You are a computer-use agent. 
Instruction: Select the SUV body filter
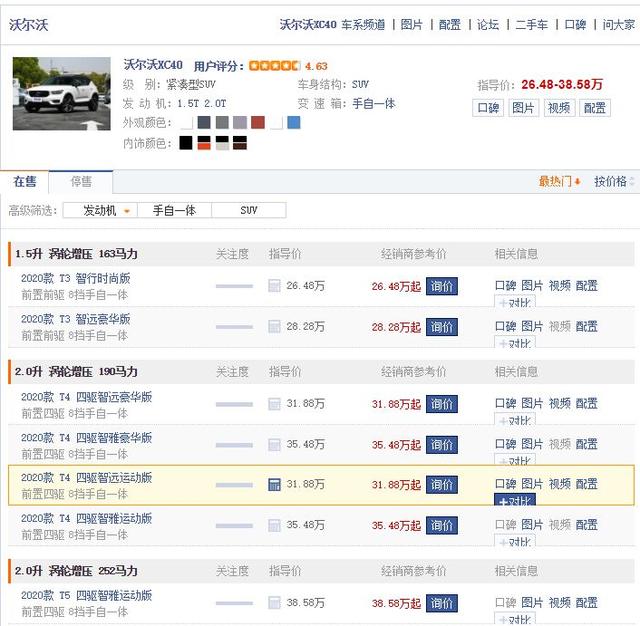[249, 211]
